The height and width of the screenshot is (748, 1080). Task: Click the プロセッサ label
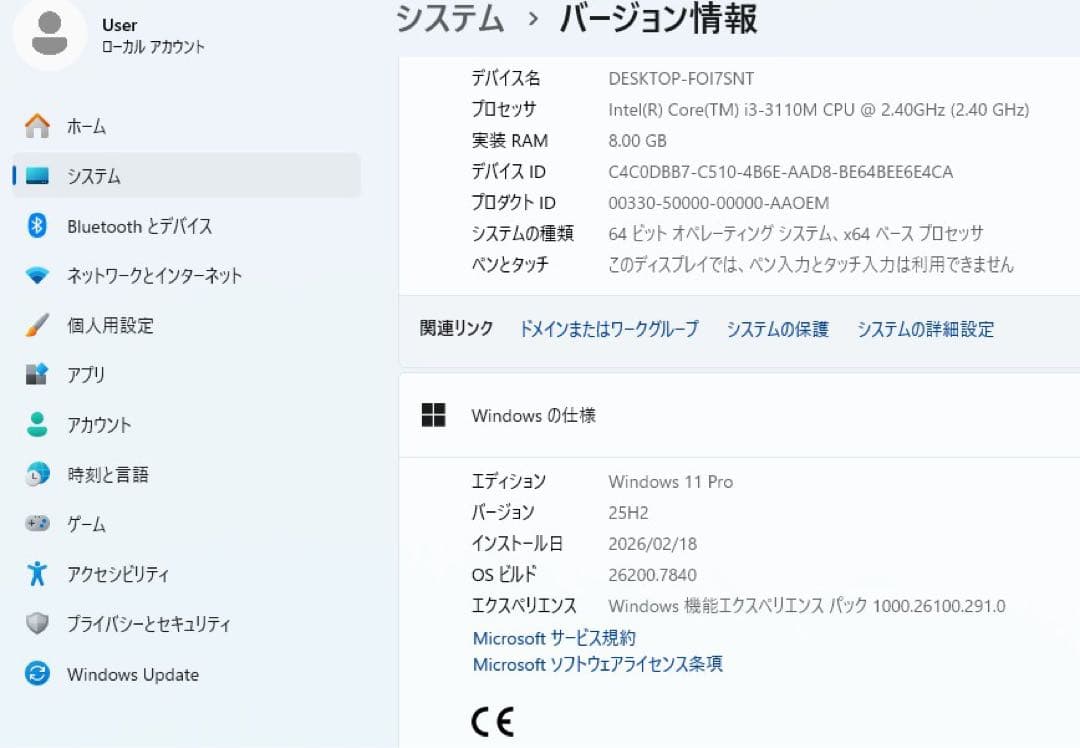click(x=503, y=109)
